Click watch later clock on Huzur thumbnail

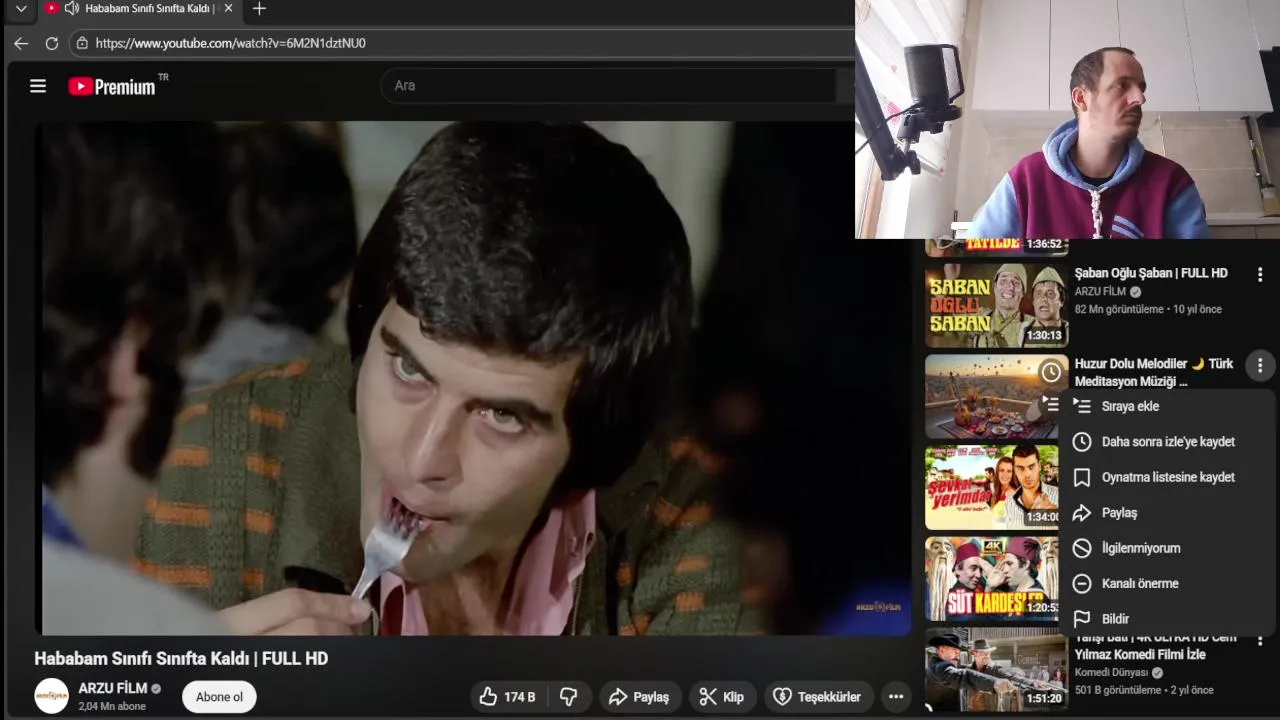tap(1051, 372)
